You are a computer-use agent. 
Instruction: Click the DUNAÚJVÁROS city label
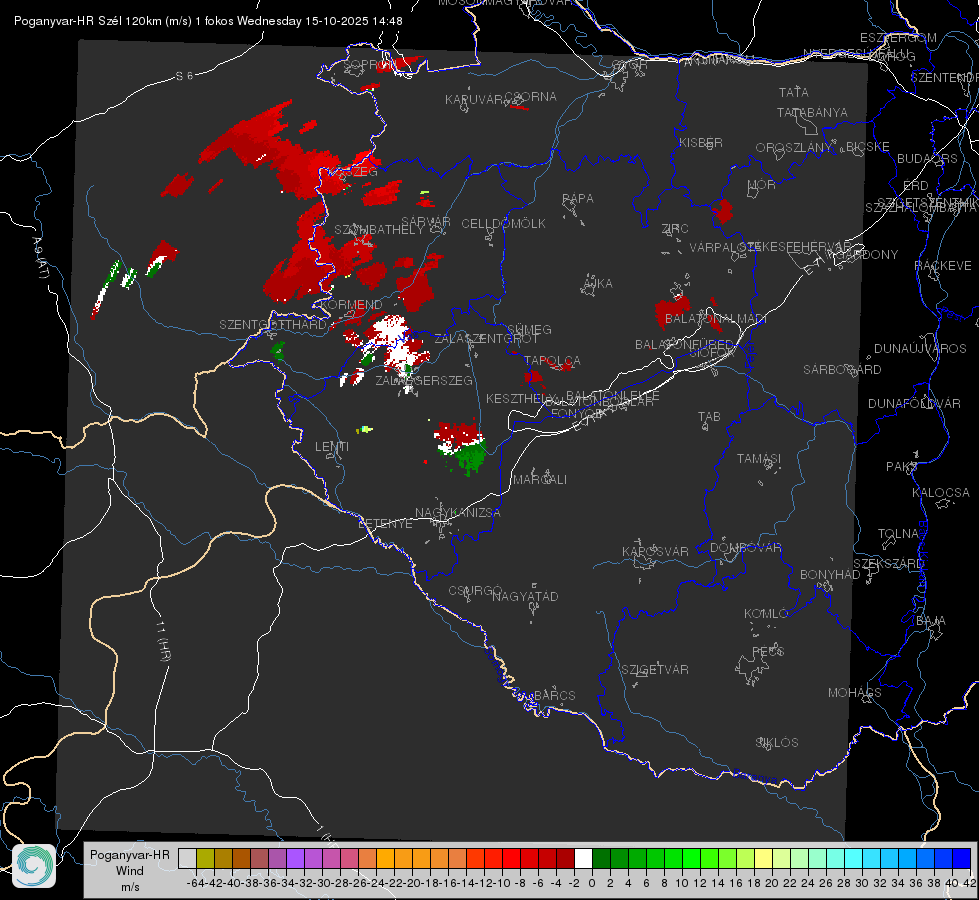pos(920,349)
